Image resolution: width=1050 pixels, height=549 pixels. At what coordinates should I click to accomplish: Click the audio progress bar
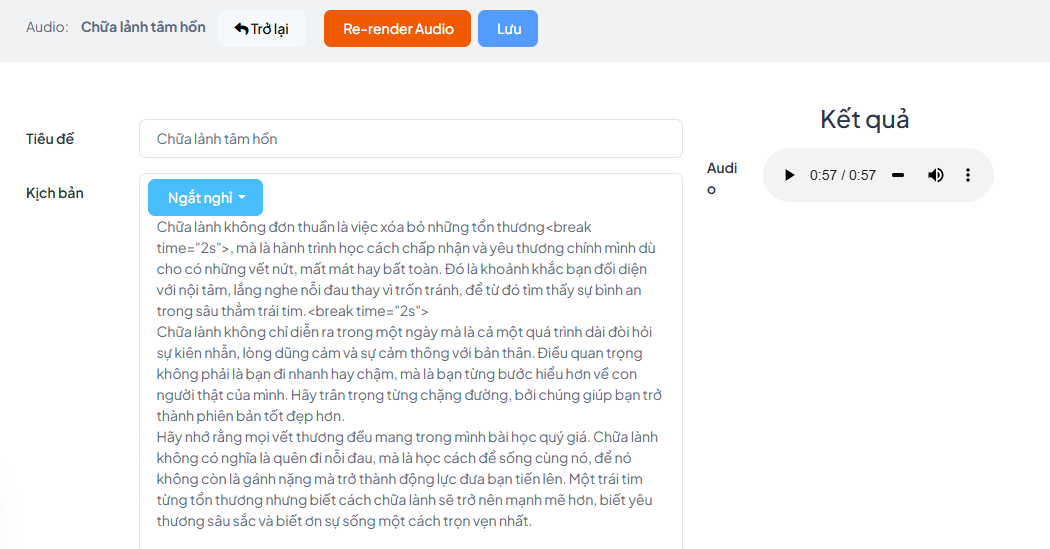tap(898, 175)
